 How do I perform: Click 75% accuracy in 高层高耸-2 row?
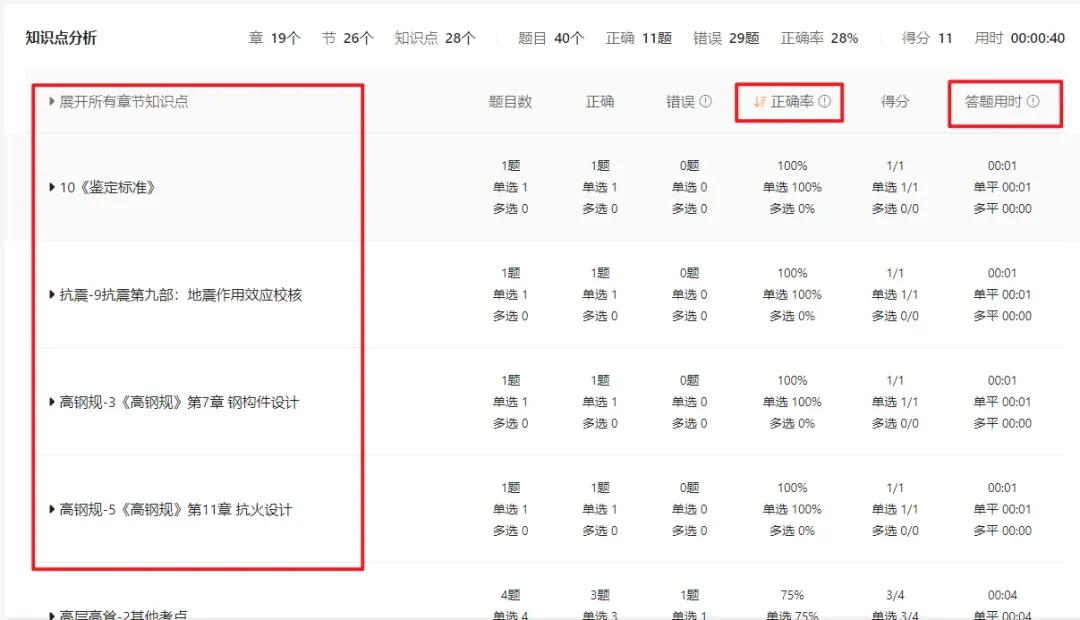point(792,595)
